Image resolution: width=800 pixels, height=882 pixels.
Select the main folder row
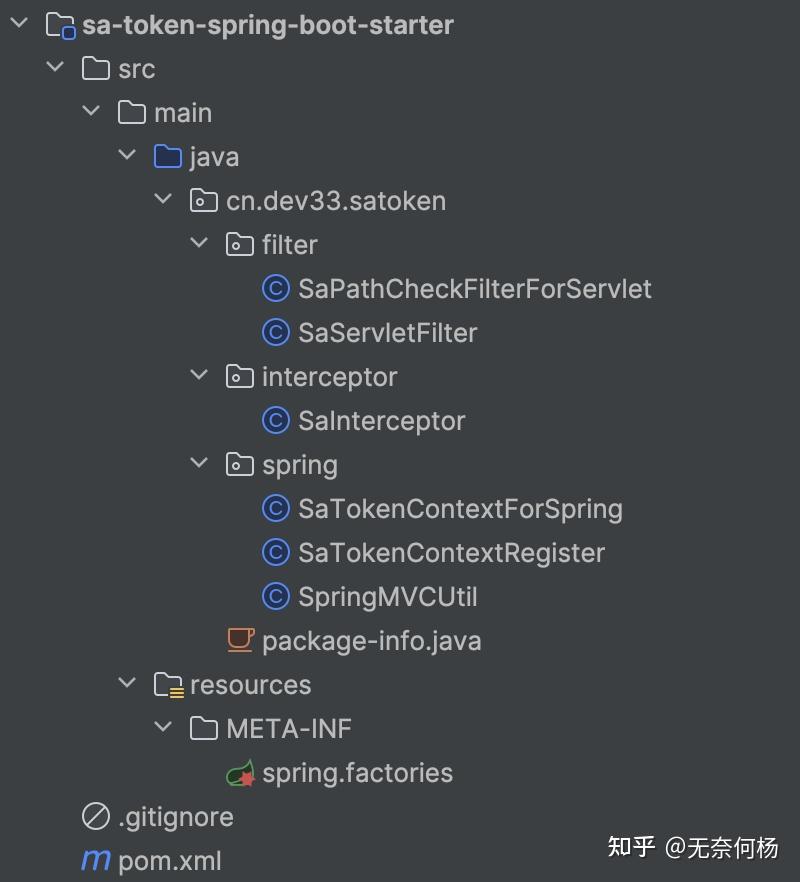182,113
